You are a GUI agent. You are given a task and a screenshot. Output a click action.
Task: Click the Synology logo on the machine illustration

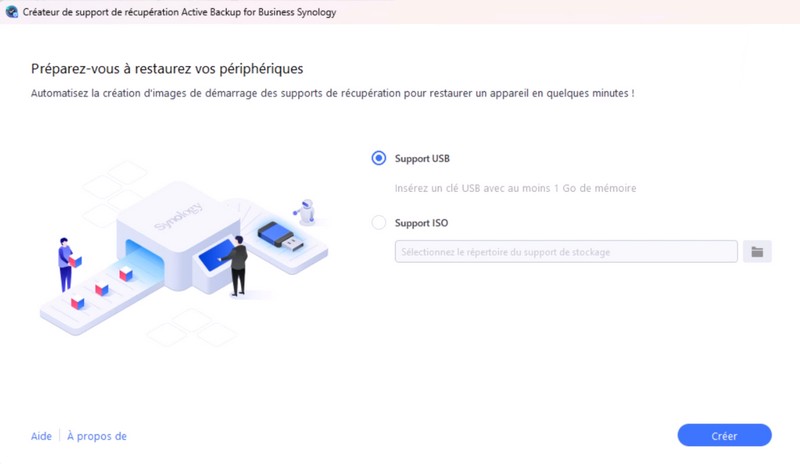pyautogui.click(x=179, y=216)
